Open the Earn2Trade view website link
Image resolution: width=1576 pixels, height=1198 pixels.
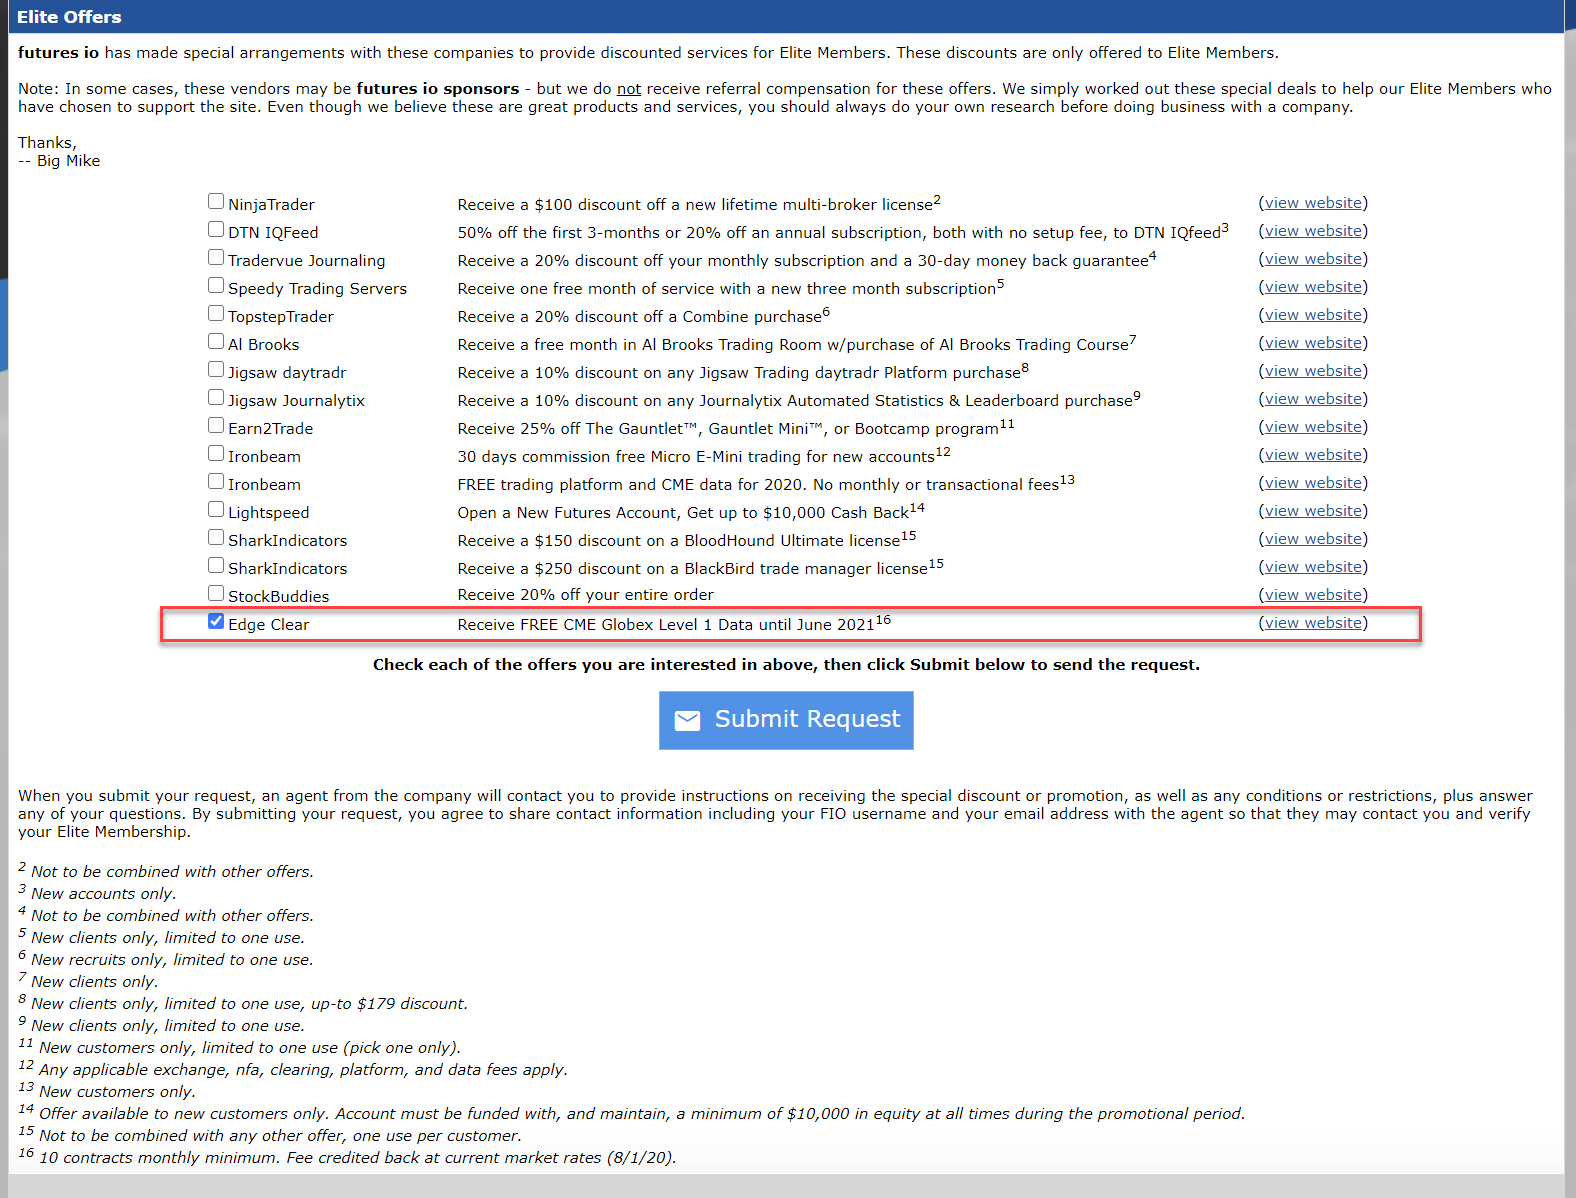(x=1313, y=427)
